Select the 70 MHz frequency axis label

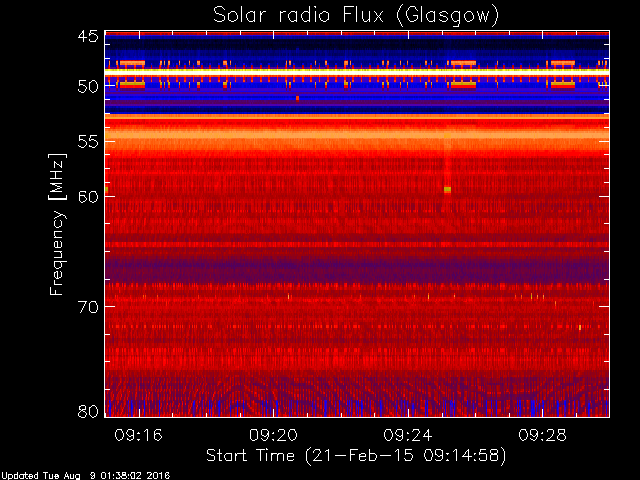[88, 307]
